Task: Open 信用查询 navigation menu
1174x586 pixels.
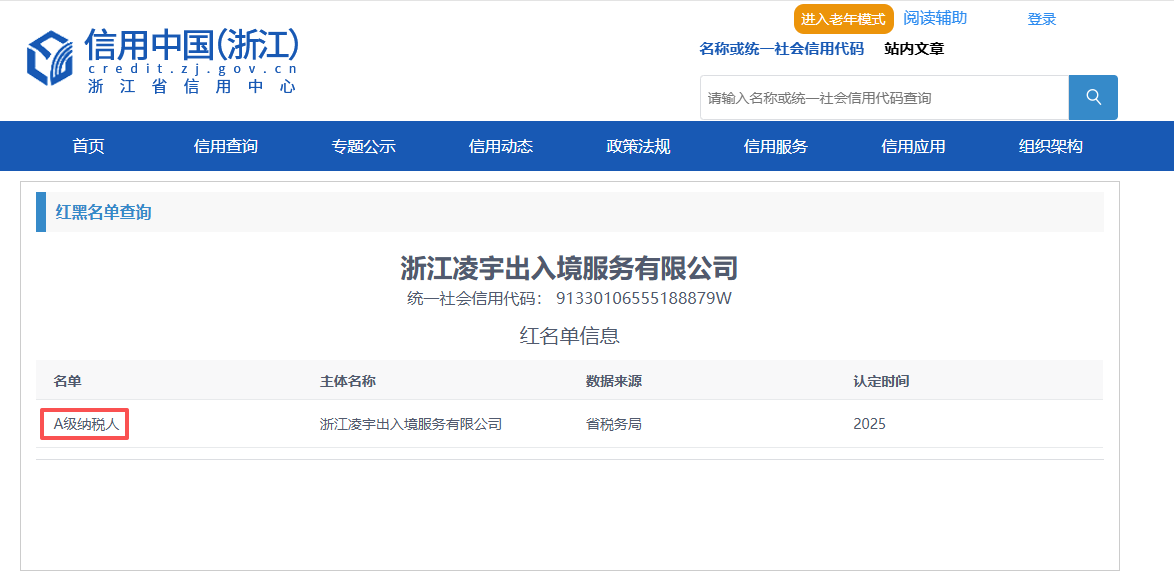Action: pos(225,147)
